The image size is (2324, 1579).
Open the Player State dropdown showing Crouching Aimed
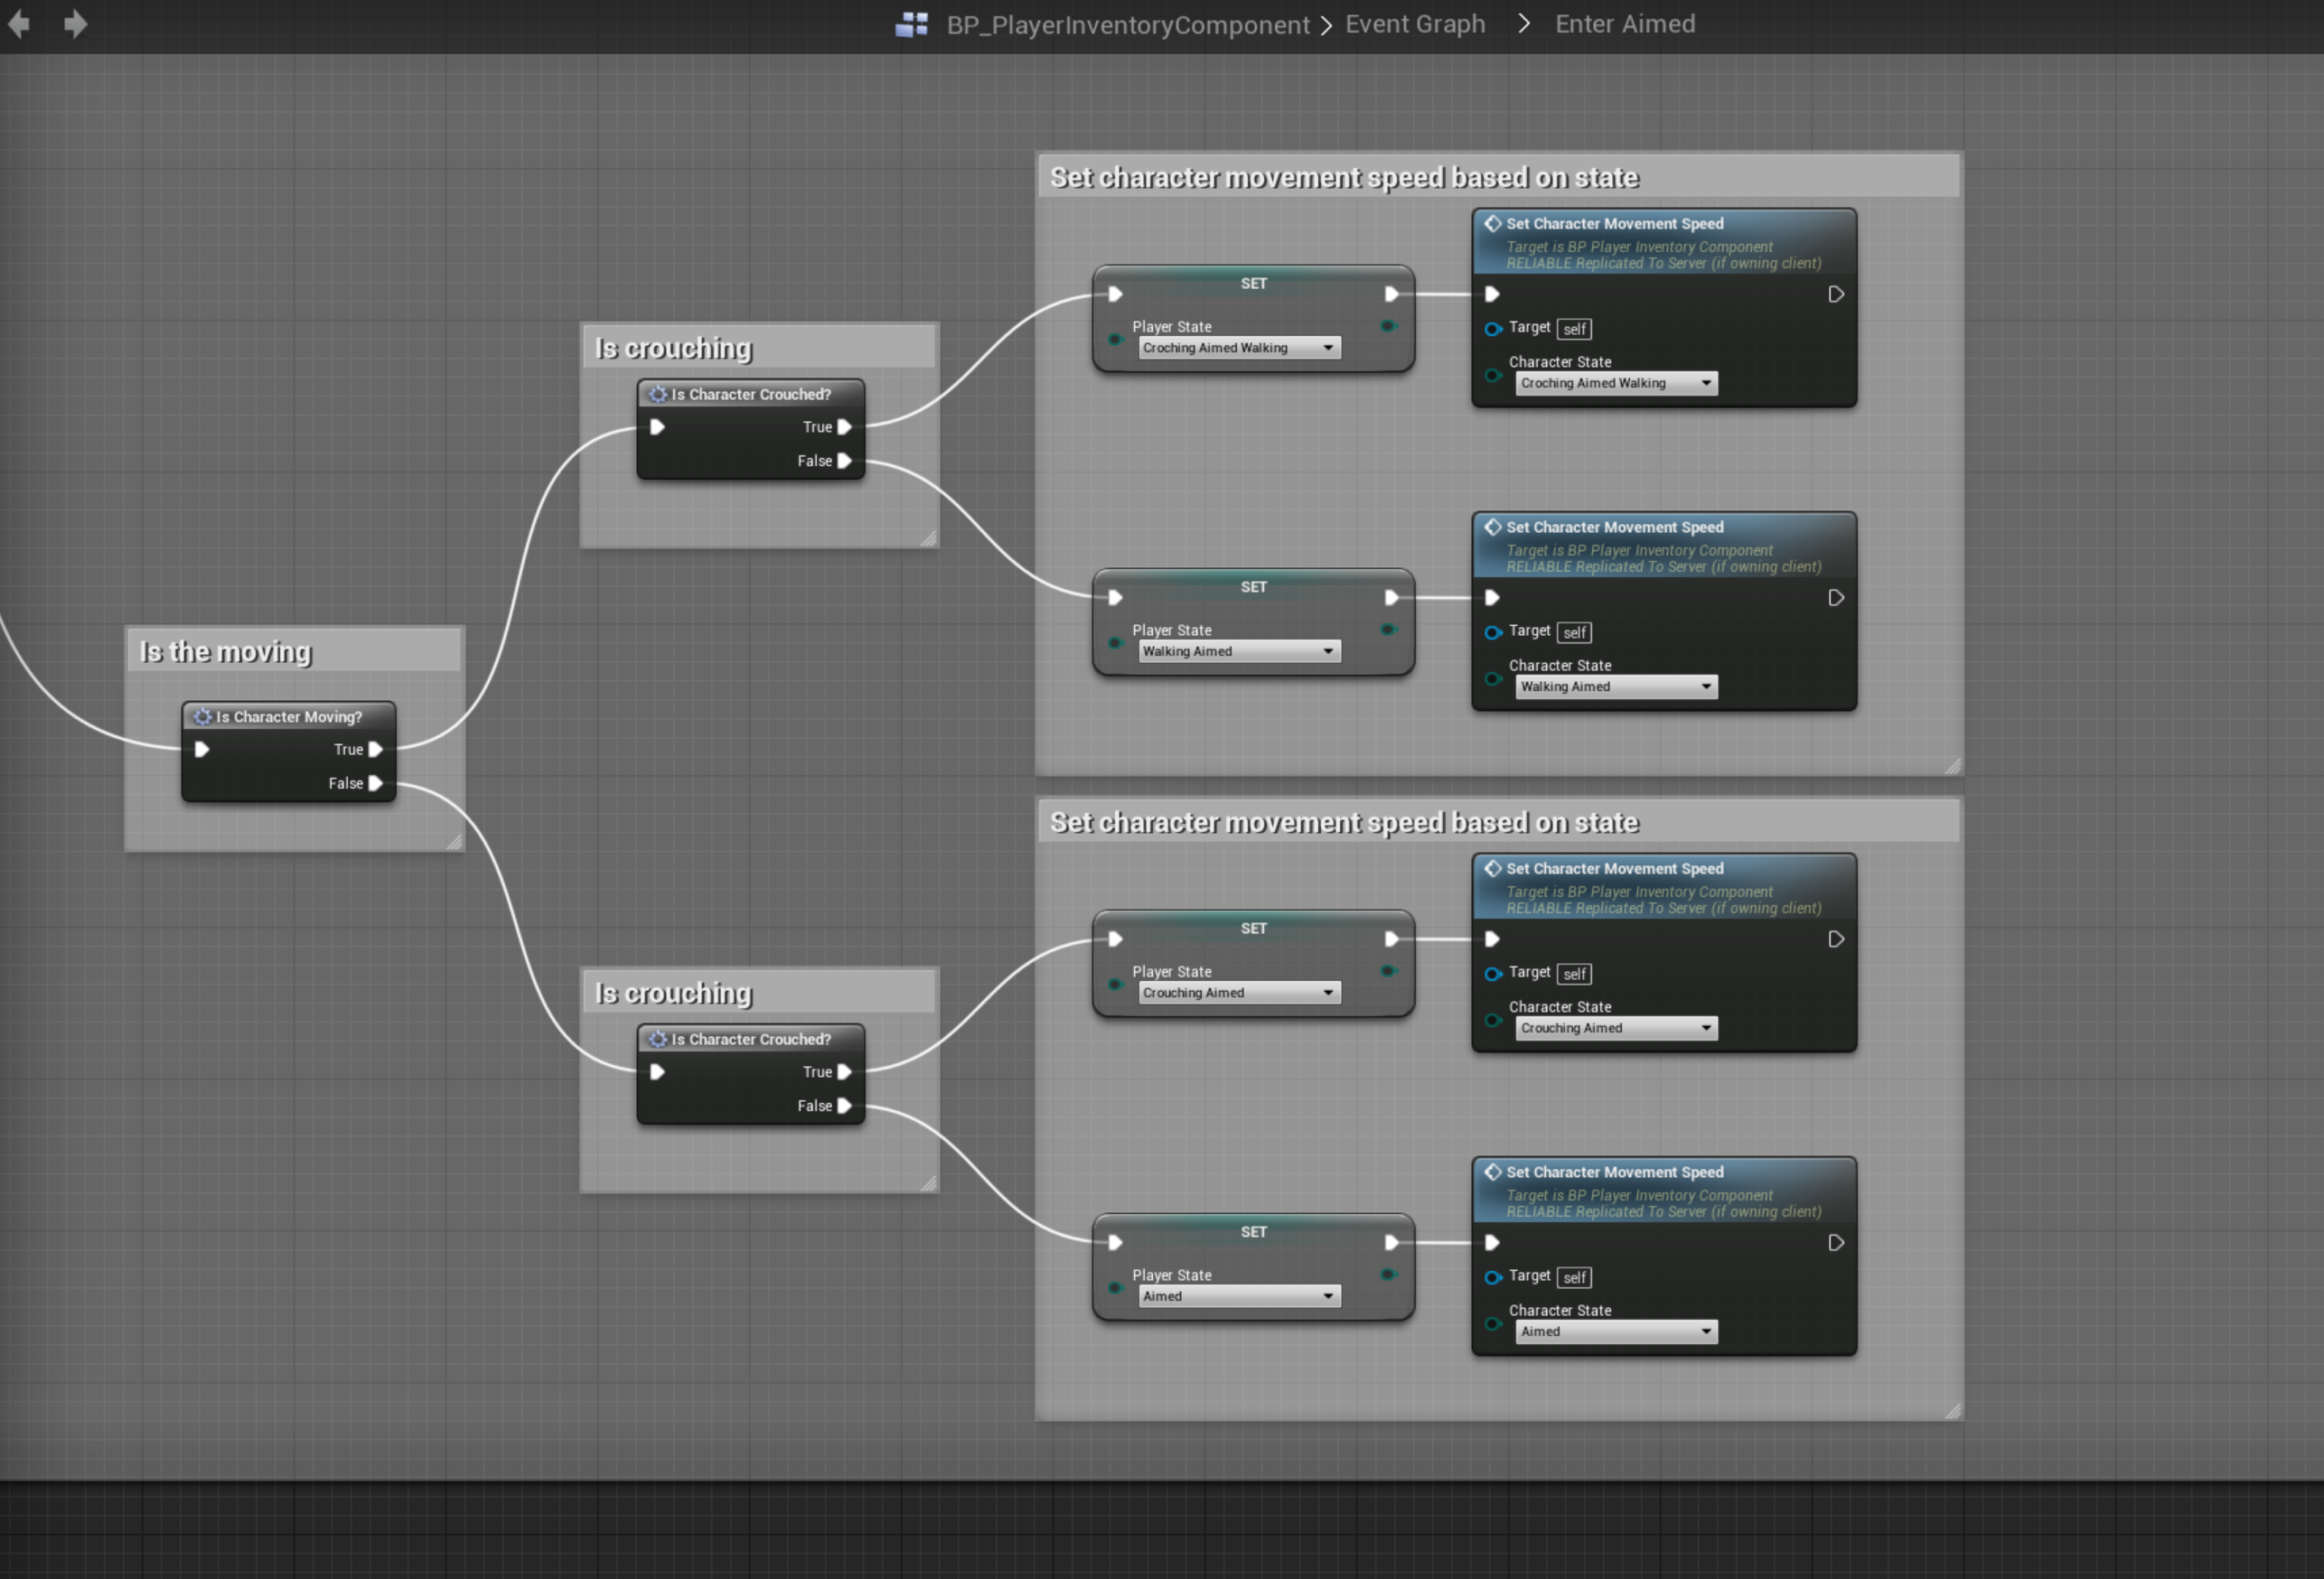tap(1239, 993)
